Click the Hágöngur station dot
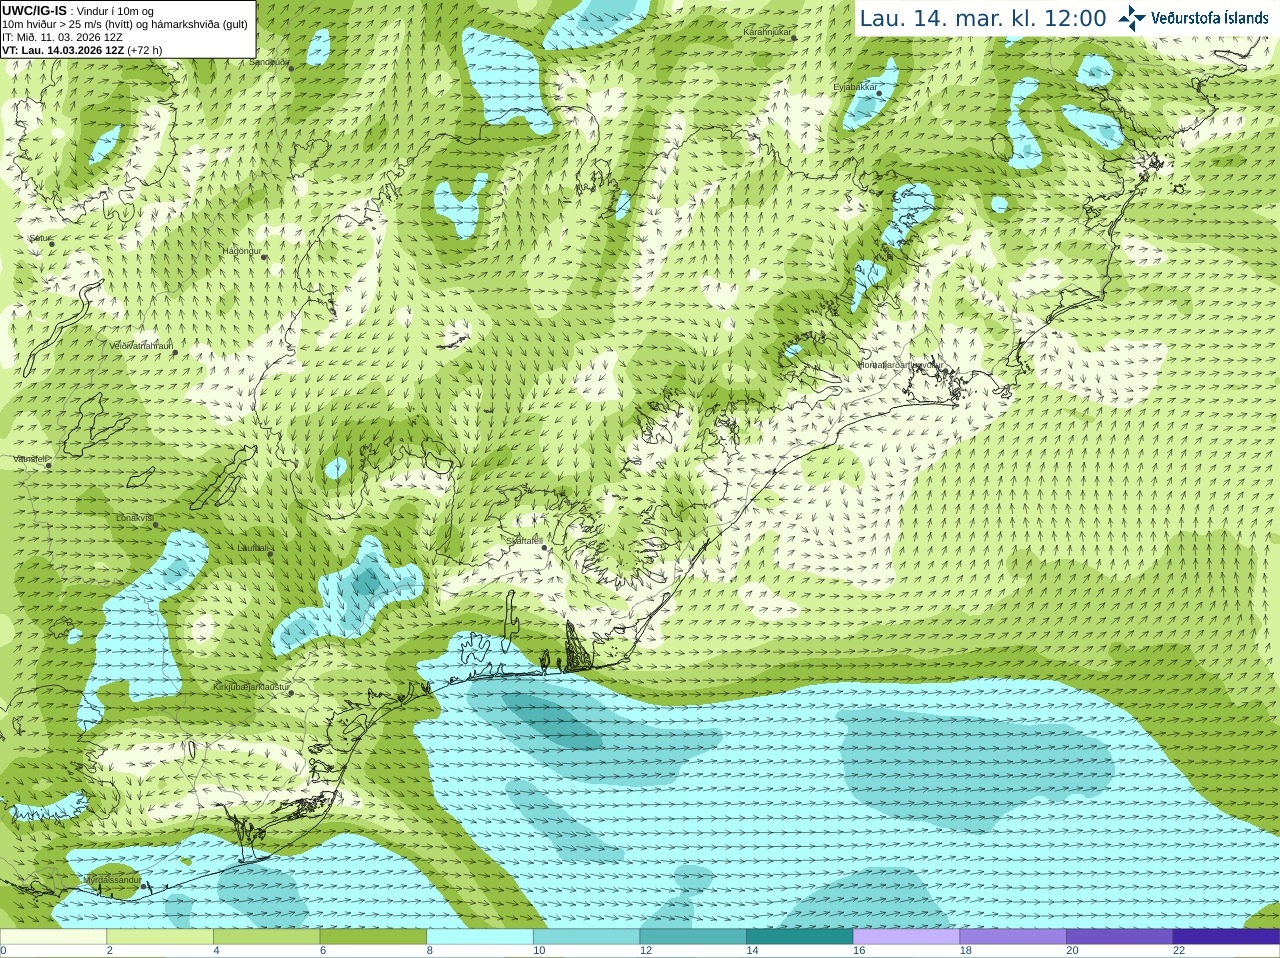The image size is (1280, 958). tap(264, 257)
